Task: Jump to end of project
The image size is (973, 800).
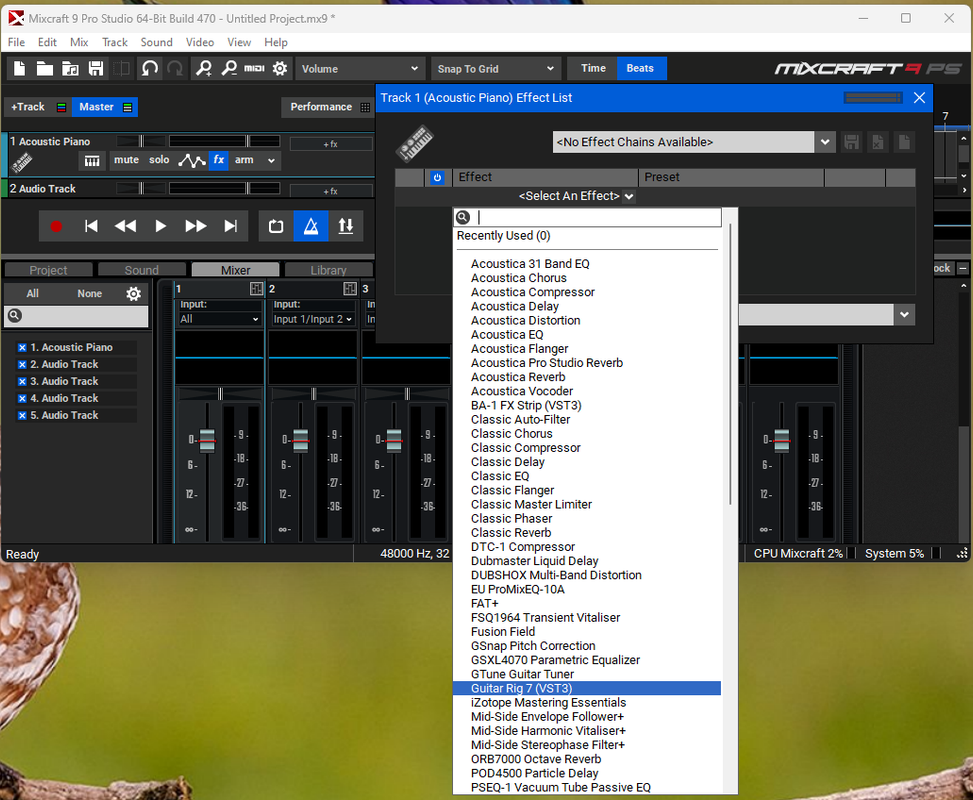Action: click(x=230, y=226)
